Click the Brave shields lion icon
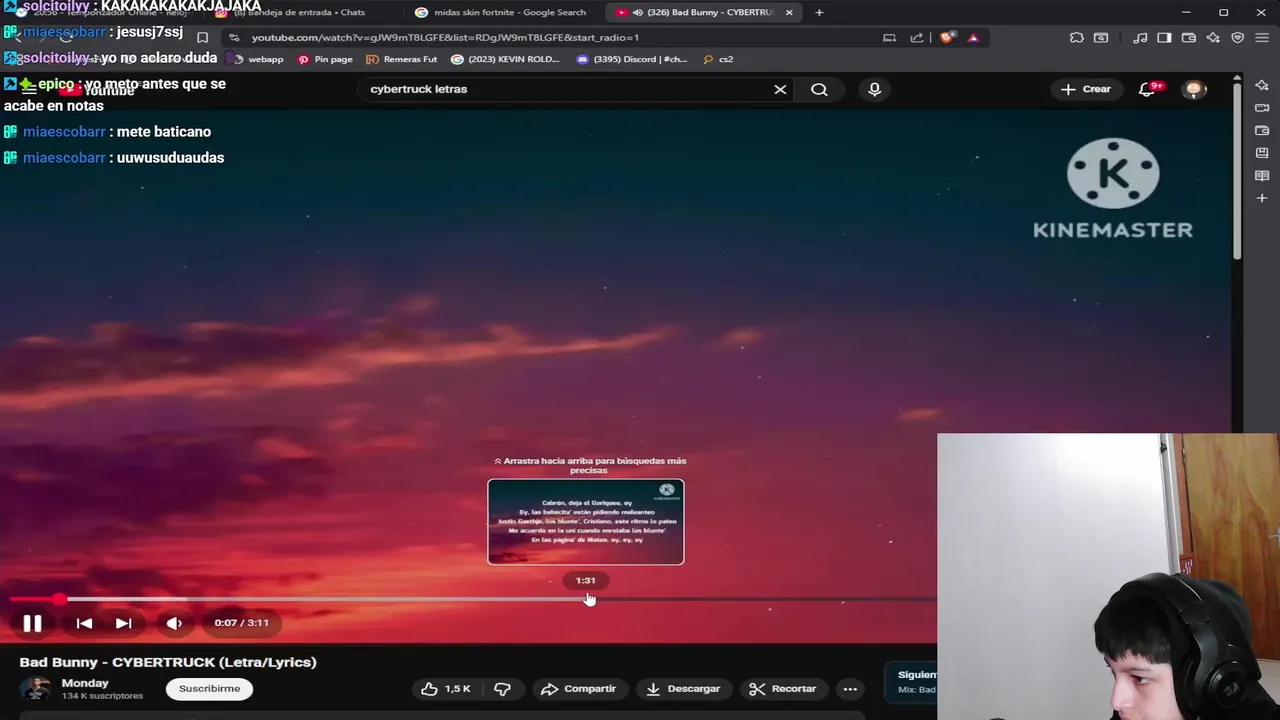1280x720 pixels. pyautogui.click(x=946, y=38)
